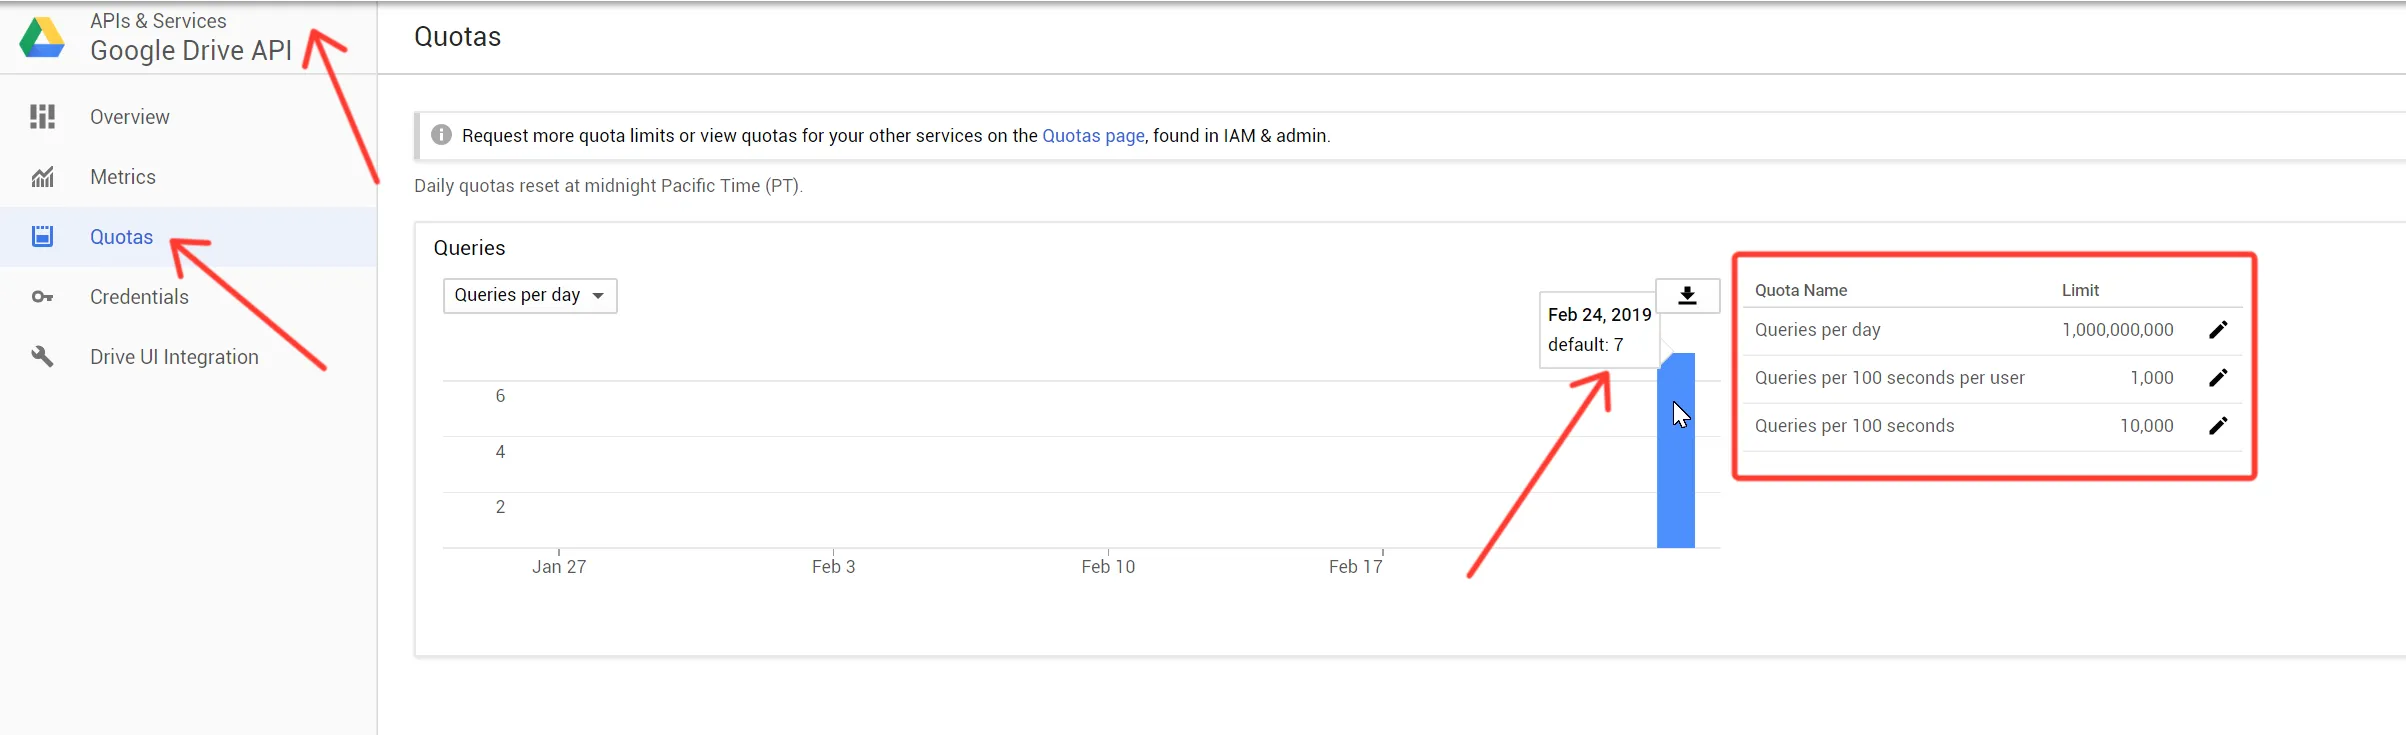Viewport: 2406px width, 735px height.
Task: Click the info icon in the banner
Action: tap(441, 135)
